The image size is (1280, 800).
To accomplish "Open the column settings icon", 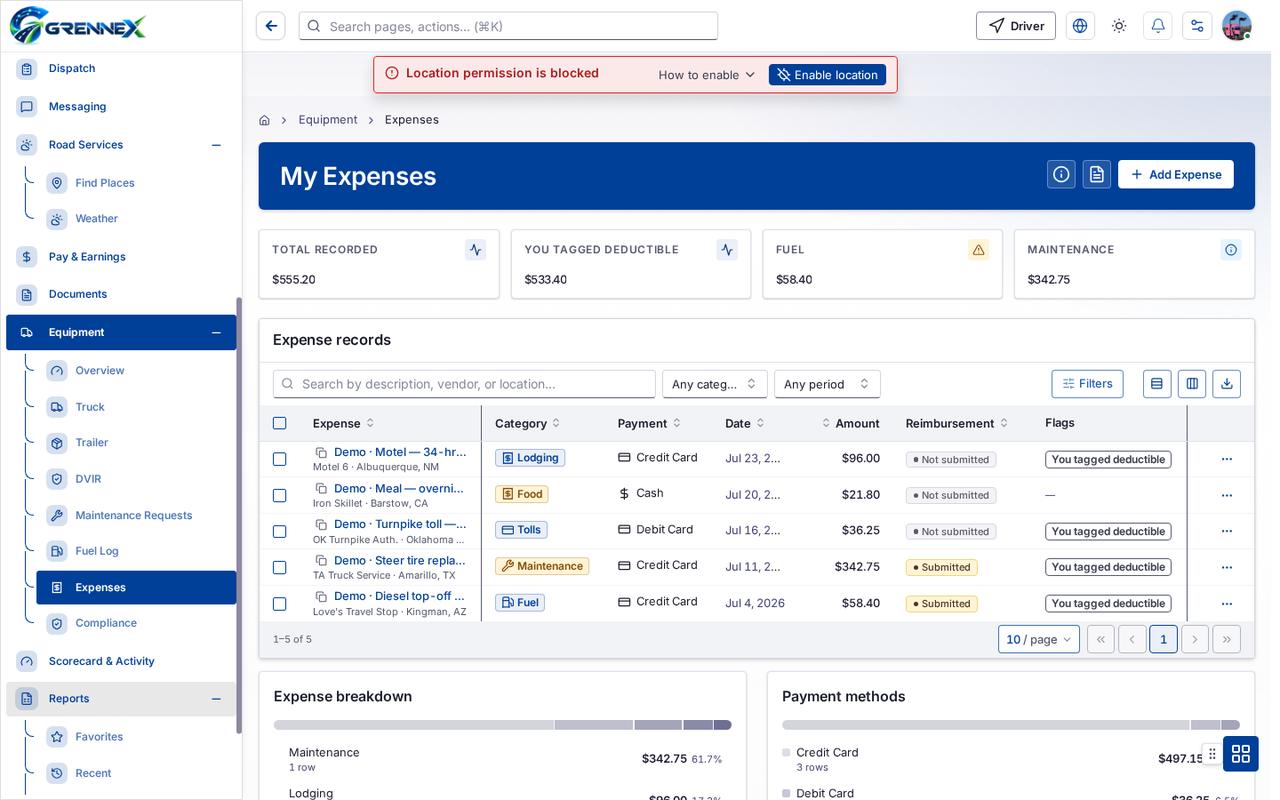I will coord(1191,384).
